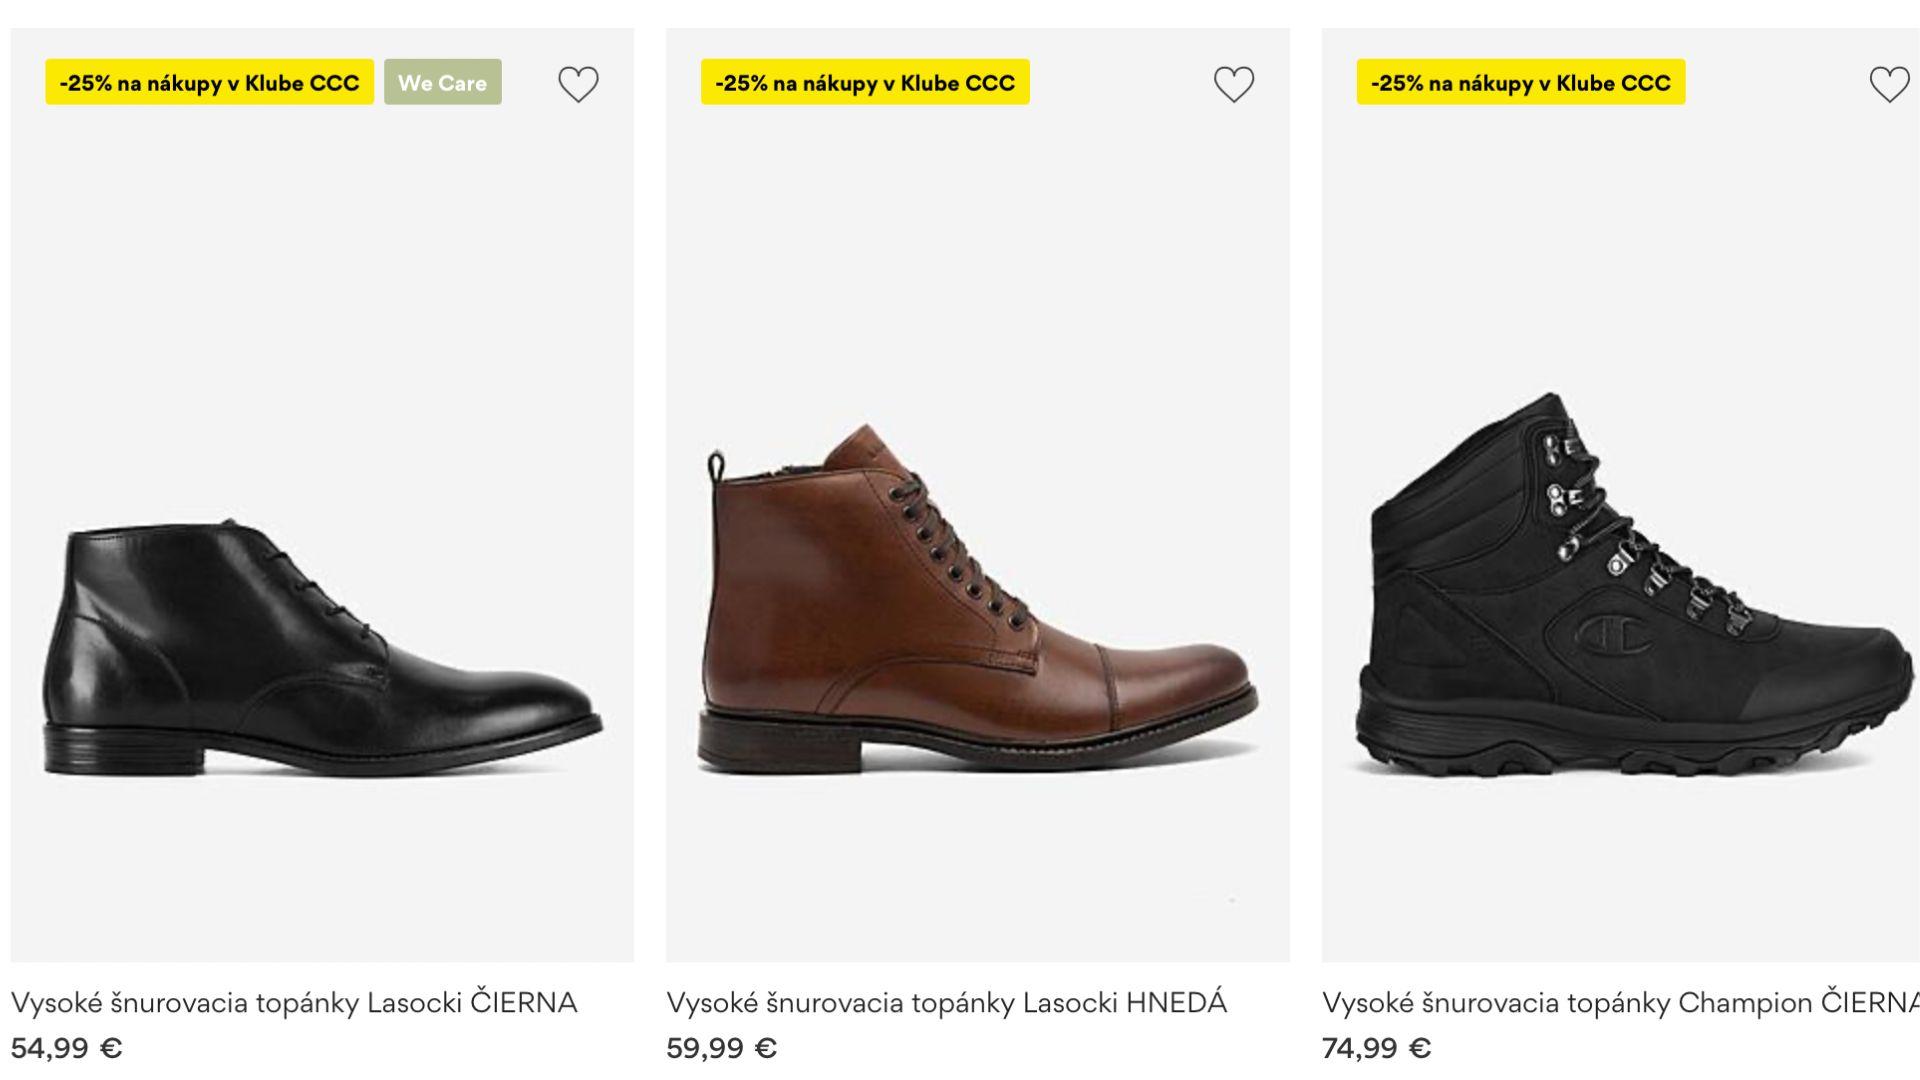Click the 54,99 € price

click(66, 1048)
